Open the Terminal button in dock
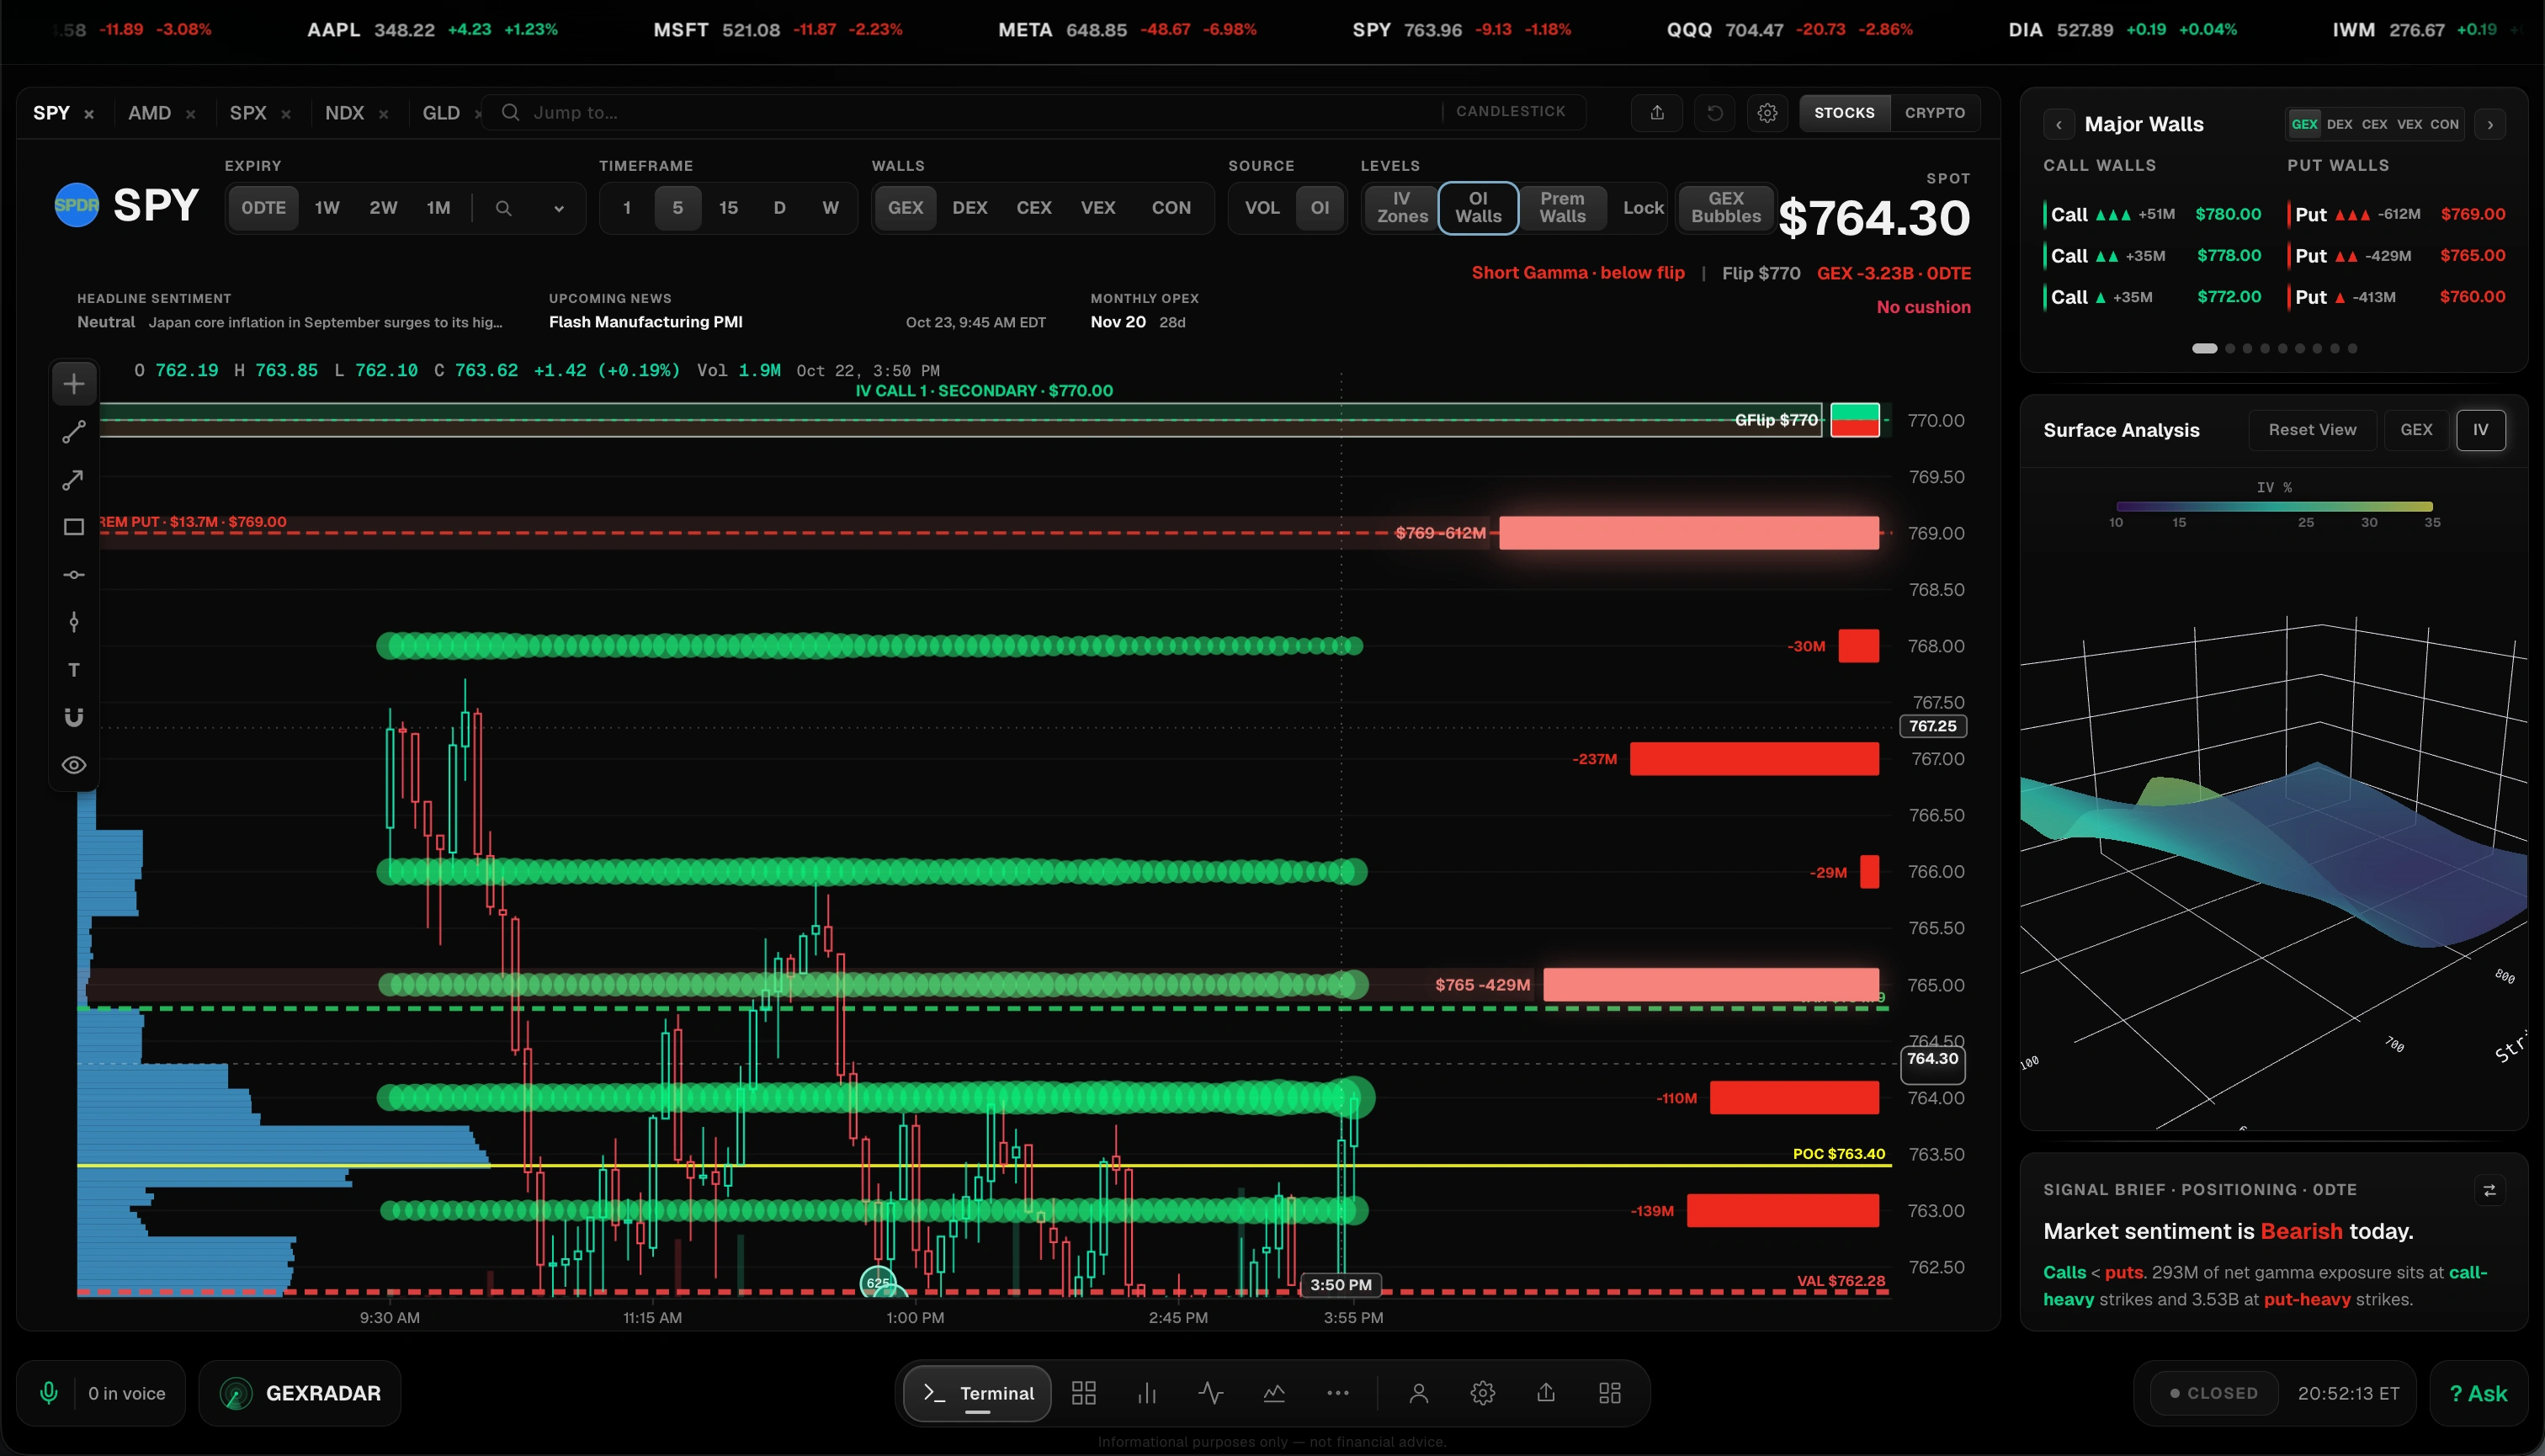The height and width of the screenshot is (1456, 2545). (977, 1393)
